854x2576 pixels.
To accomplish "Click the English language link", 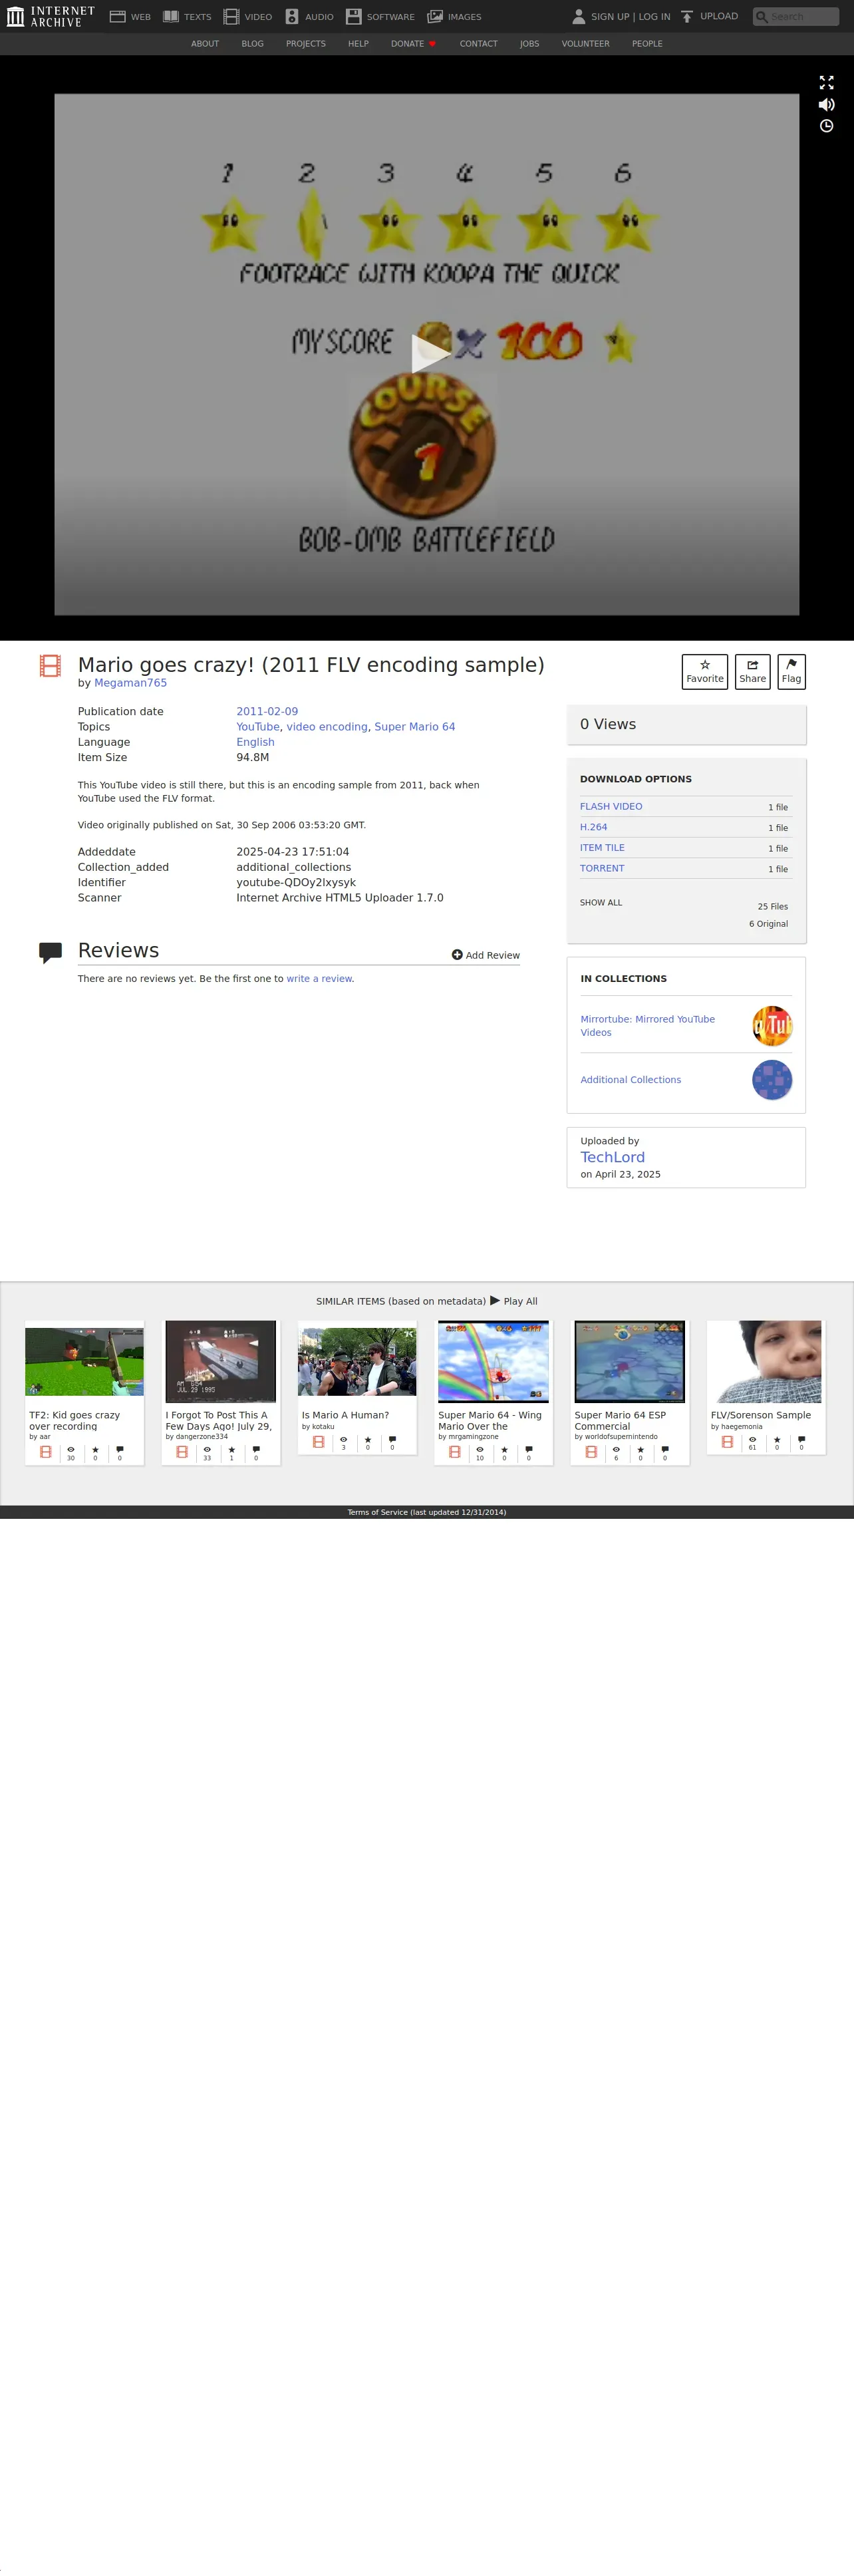I will point(255,742).
